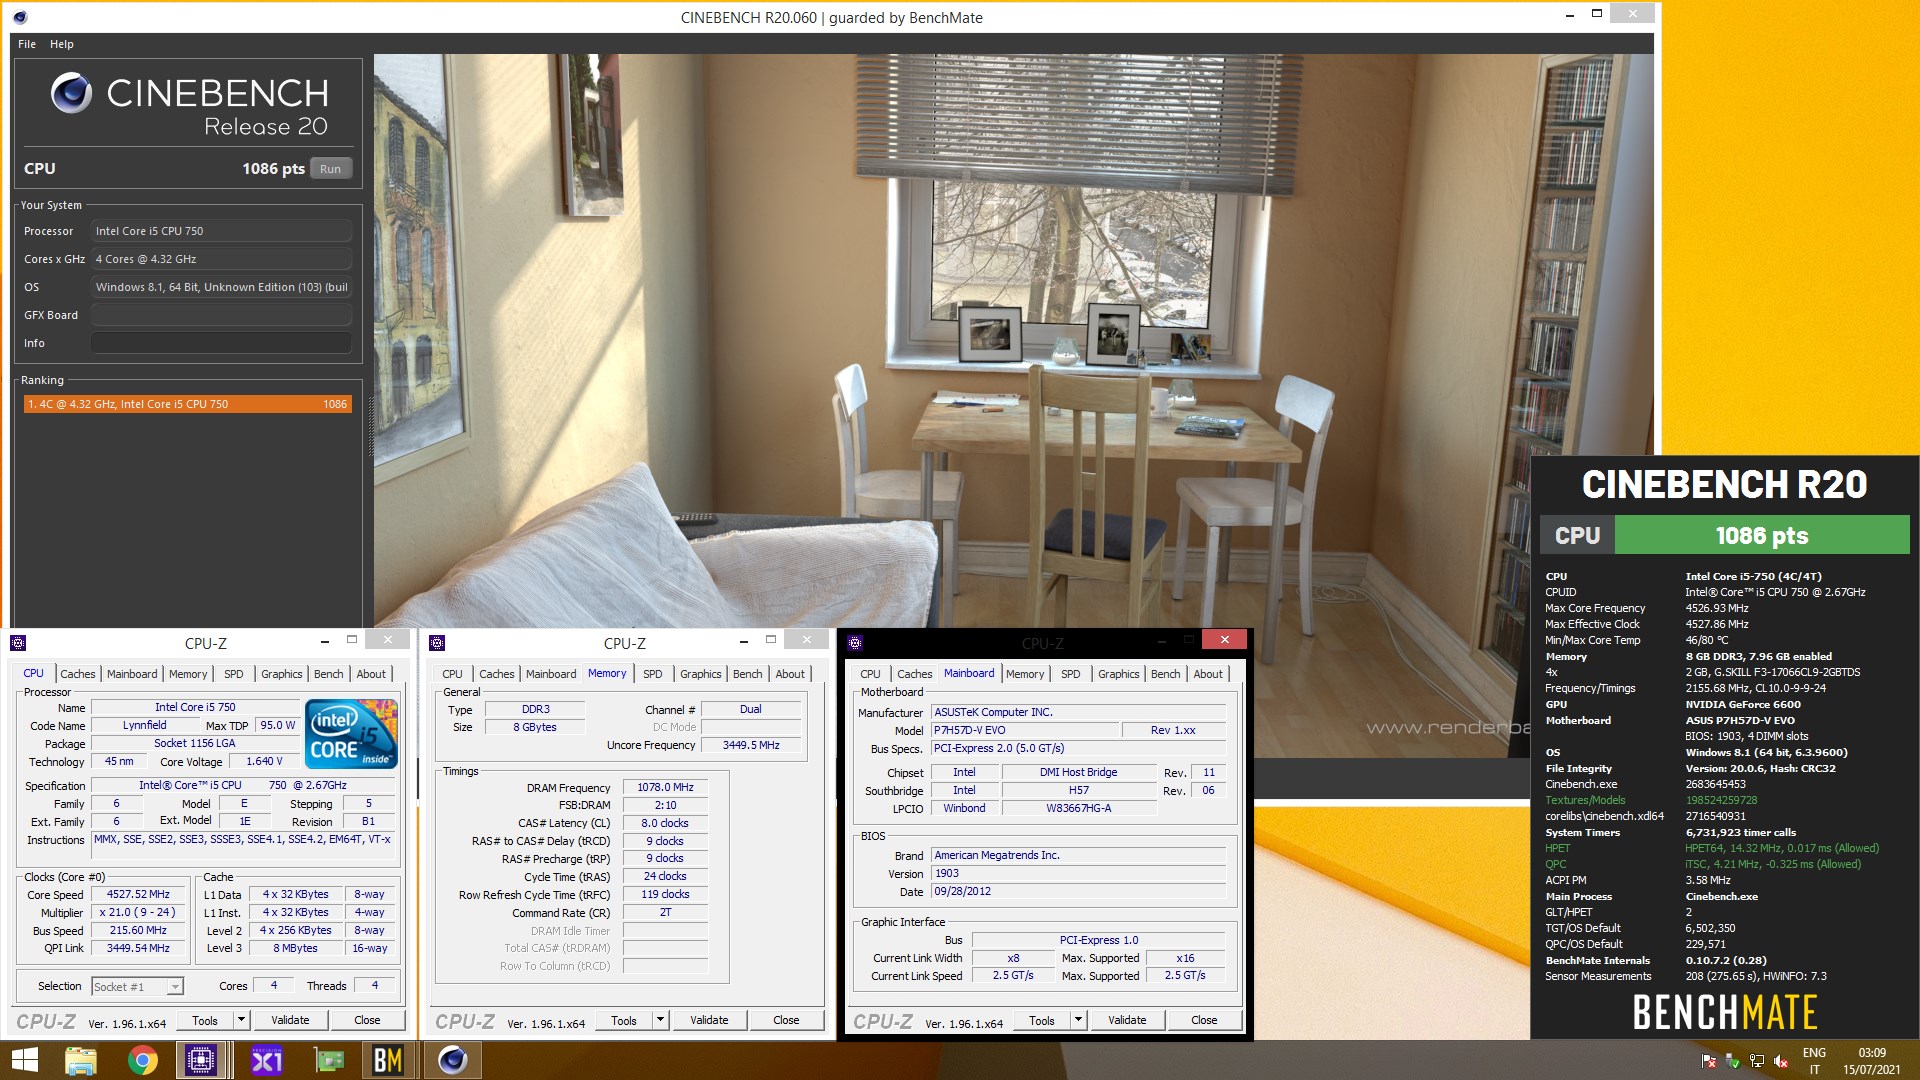
Task: Click the BIOS Version value 1903
Action: coord(1078,873)
